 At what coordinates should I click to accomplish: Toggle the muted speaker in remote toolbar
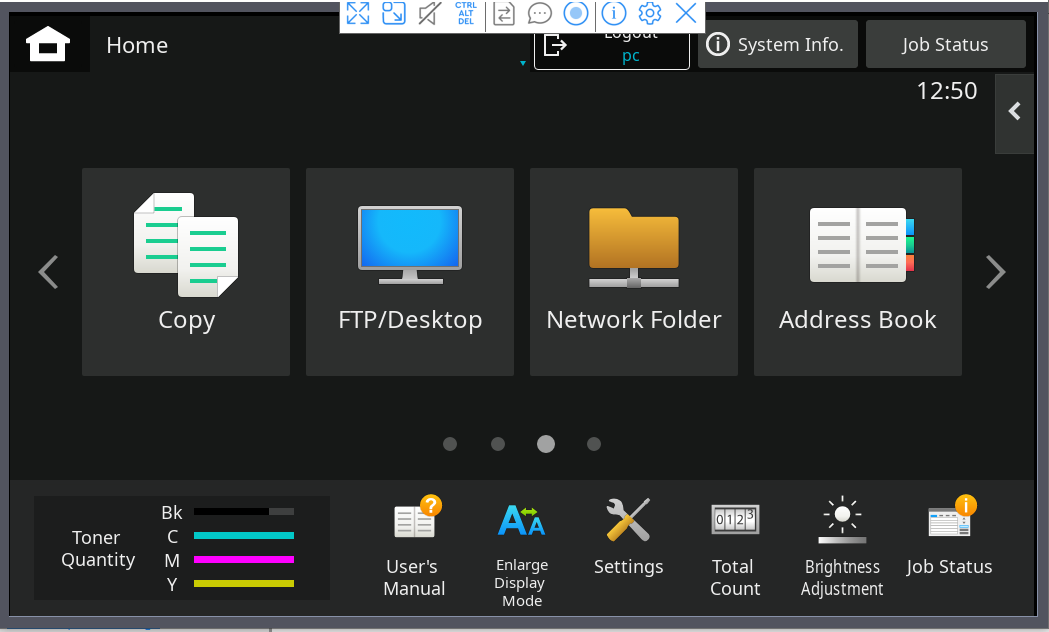tap(430, 13)
